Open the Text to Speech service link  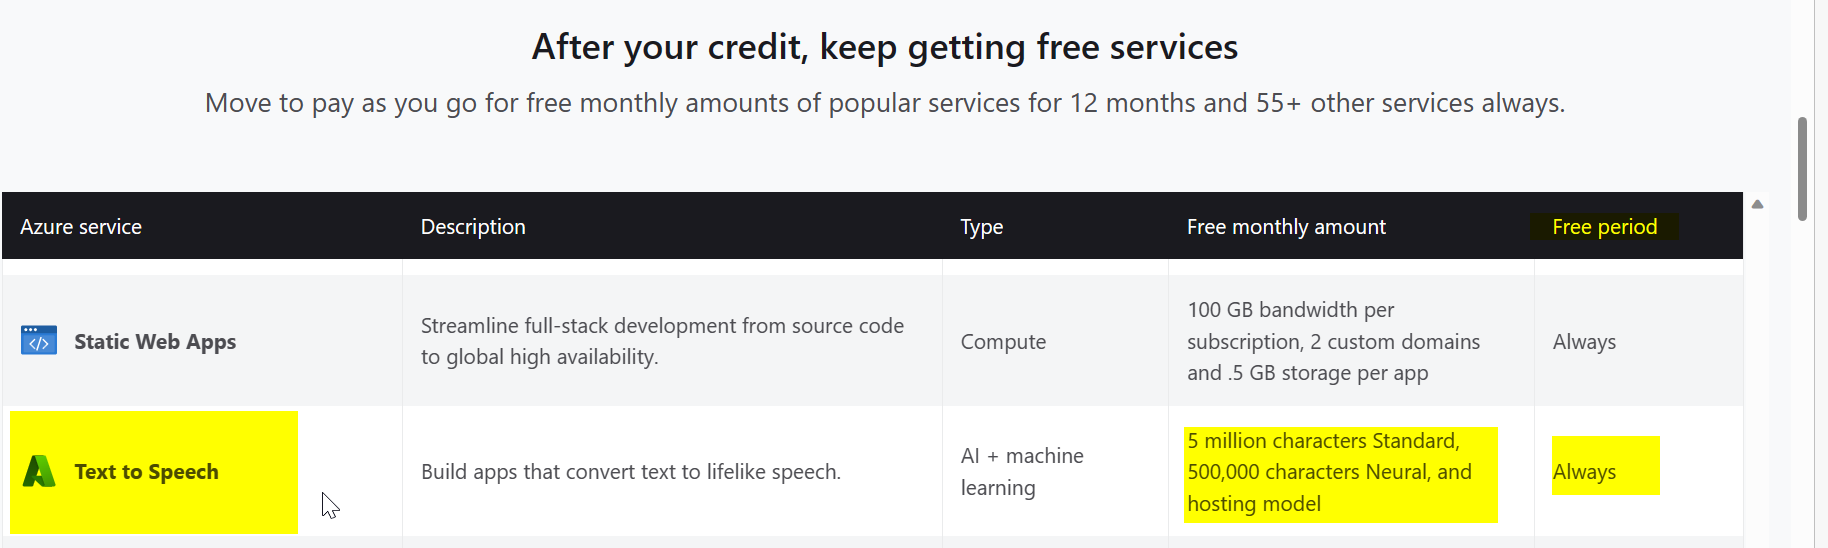(x=146, y=472)
